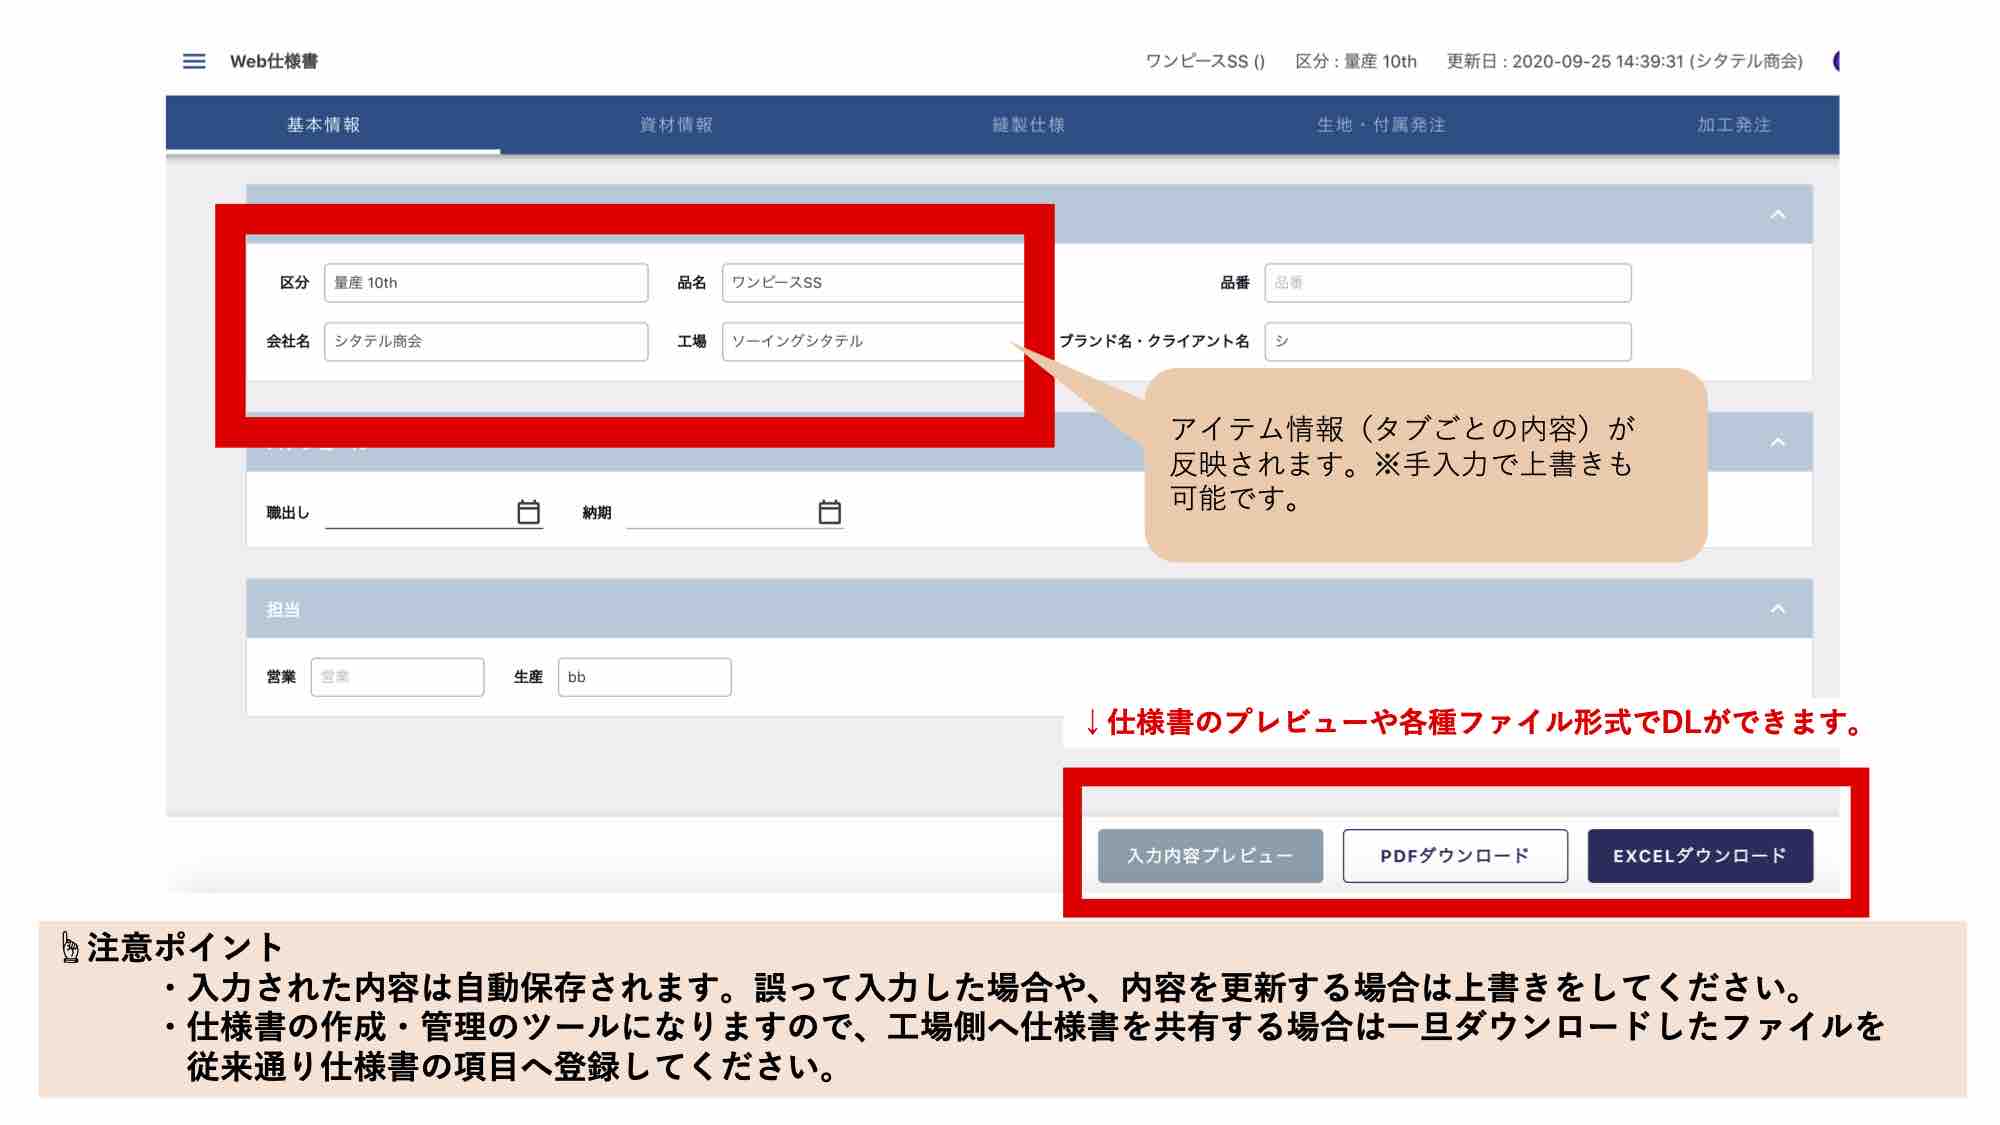Screen dimensions: 2000x1125
Task: Click the 区分：量産 10th header text
Action: pyautogui.click(x=1356, y=61)
